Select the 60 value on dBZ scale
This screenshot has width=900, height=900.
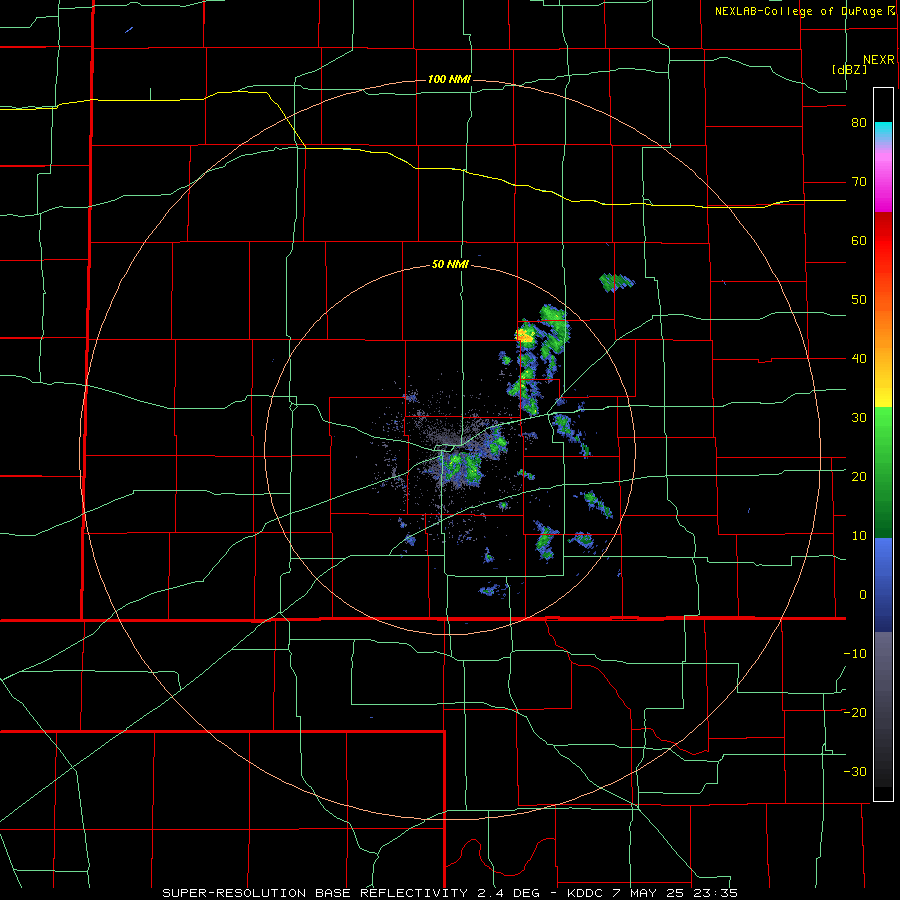pyautogui.click(x=859, y=241)
